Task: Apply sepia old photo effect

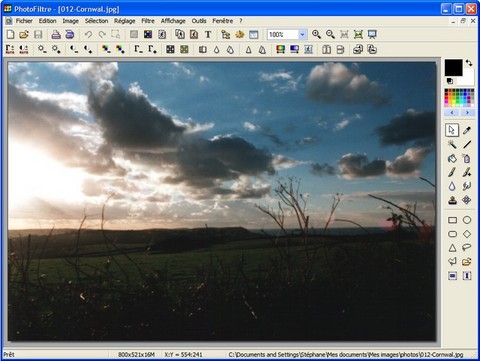Action: pos(184,50)
